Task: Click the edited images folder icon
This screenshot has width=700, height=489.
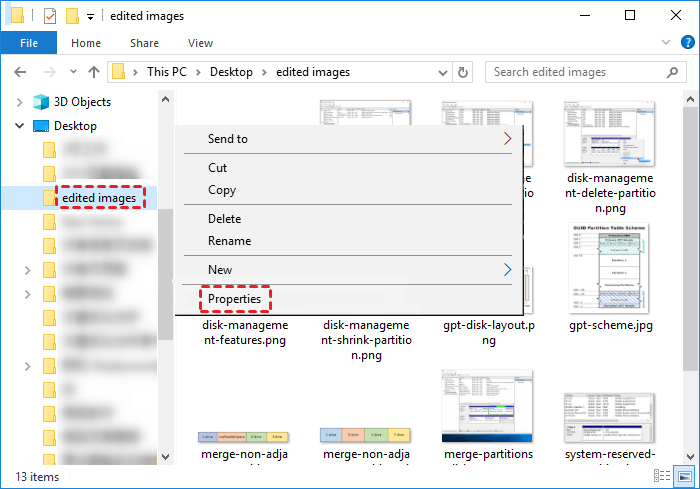Action: pyautogui.click(x=49, y=197)
